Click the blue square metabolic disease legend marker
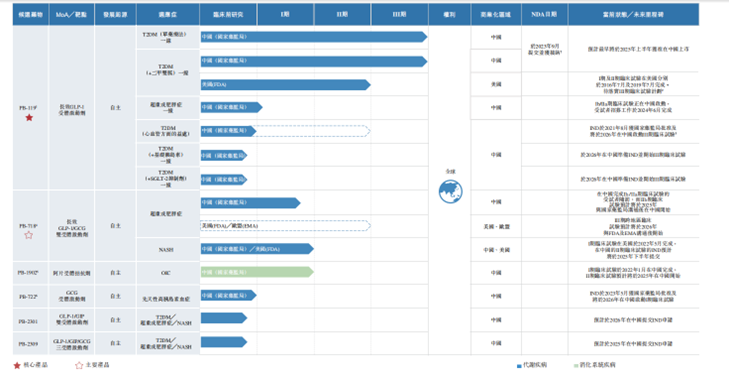This screenshot has height=375, width=729. 519,366
